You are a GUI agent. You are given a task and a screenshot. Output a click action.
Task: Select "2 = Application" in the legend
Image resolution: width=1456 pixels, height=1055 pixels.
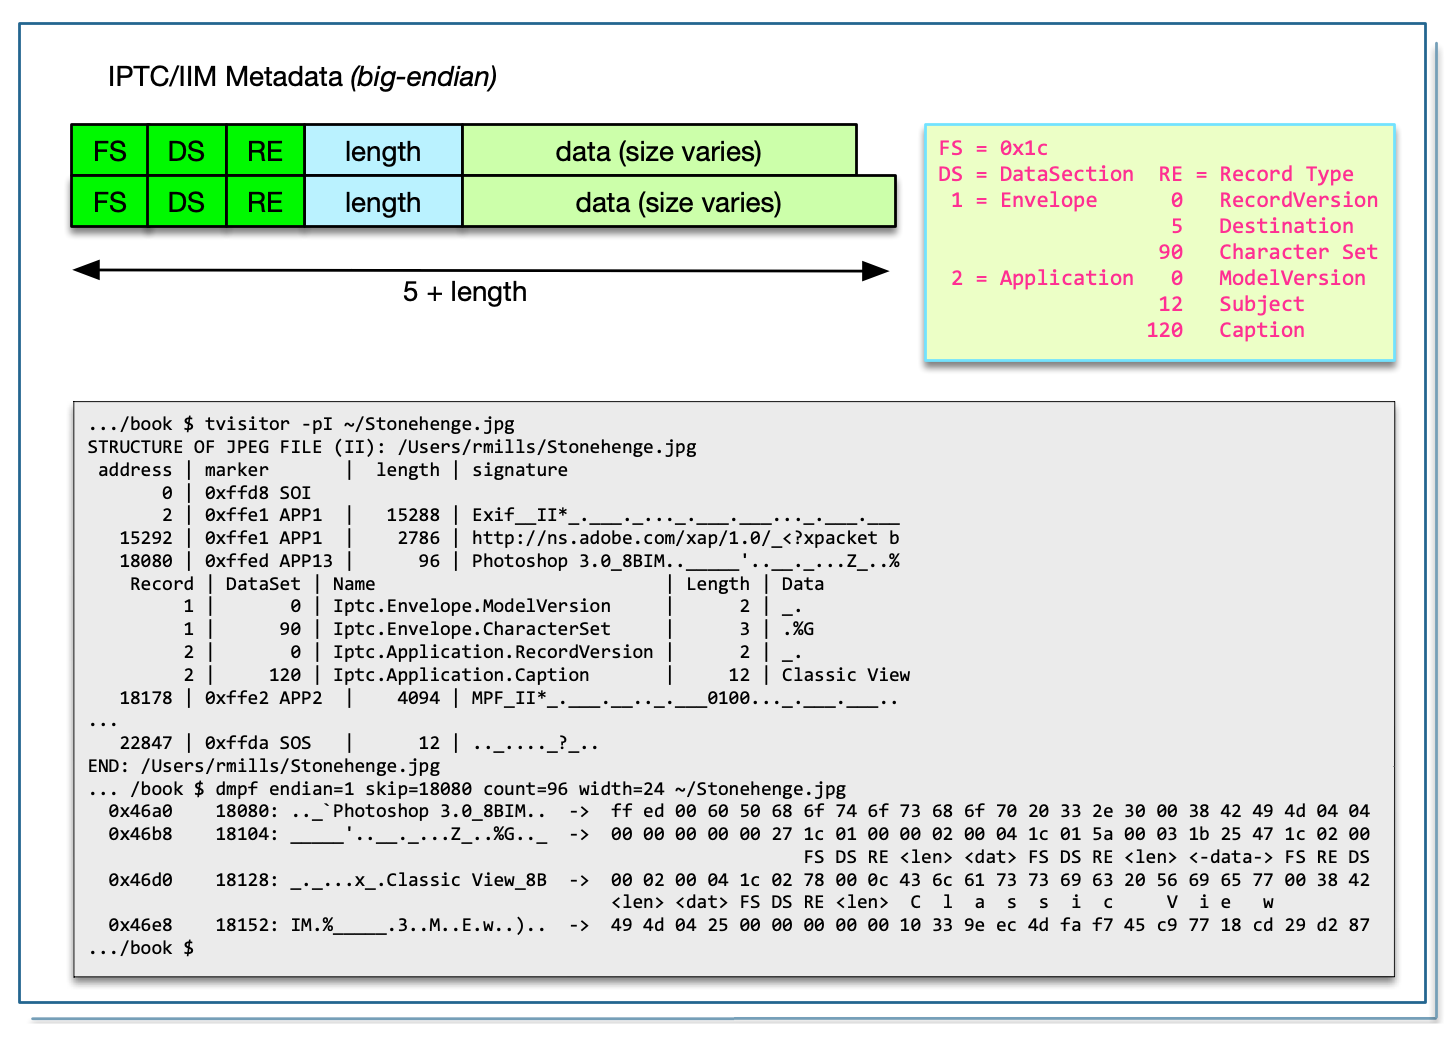1042,278
